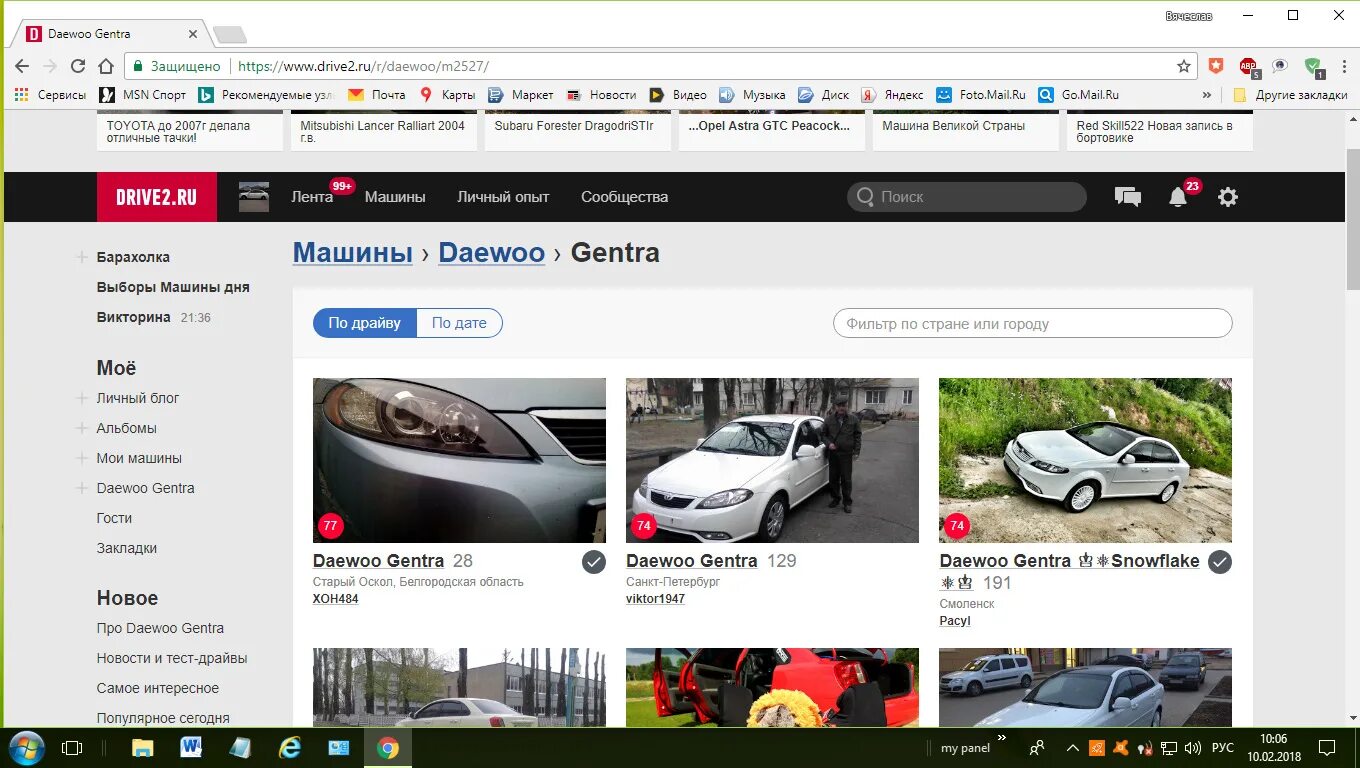Open new browser tab
The height and width of the screenshot is (768, 1360).
pyautogui.click(x=230, y=35)
